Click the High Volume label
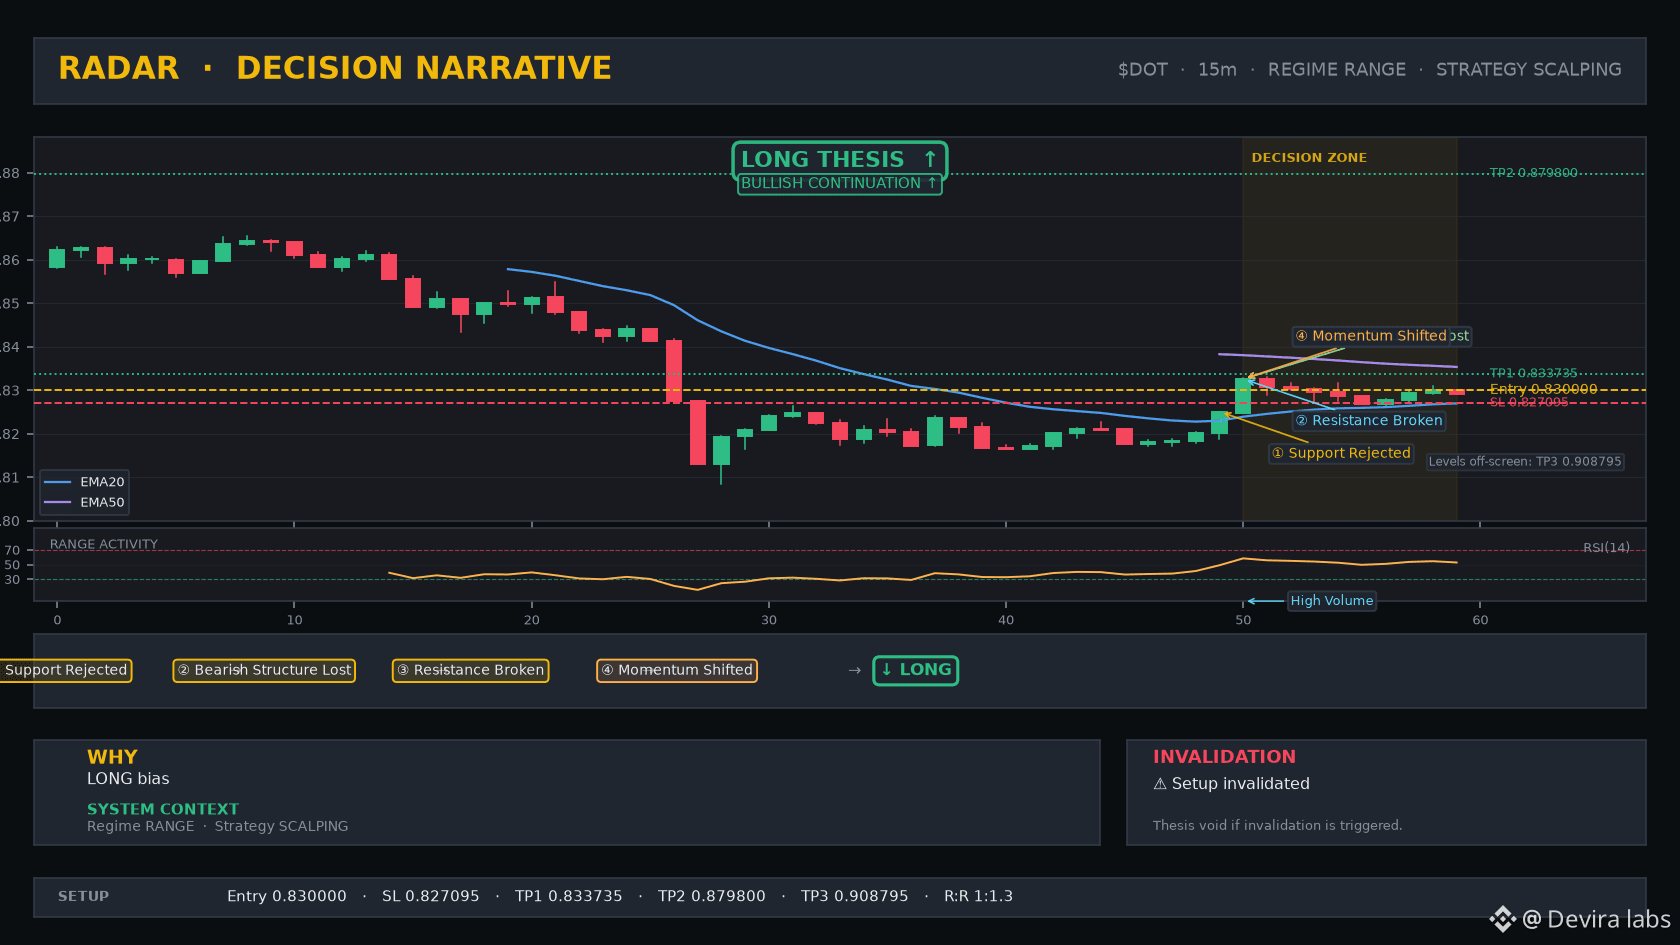 (x=1332, y=601)
